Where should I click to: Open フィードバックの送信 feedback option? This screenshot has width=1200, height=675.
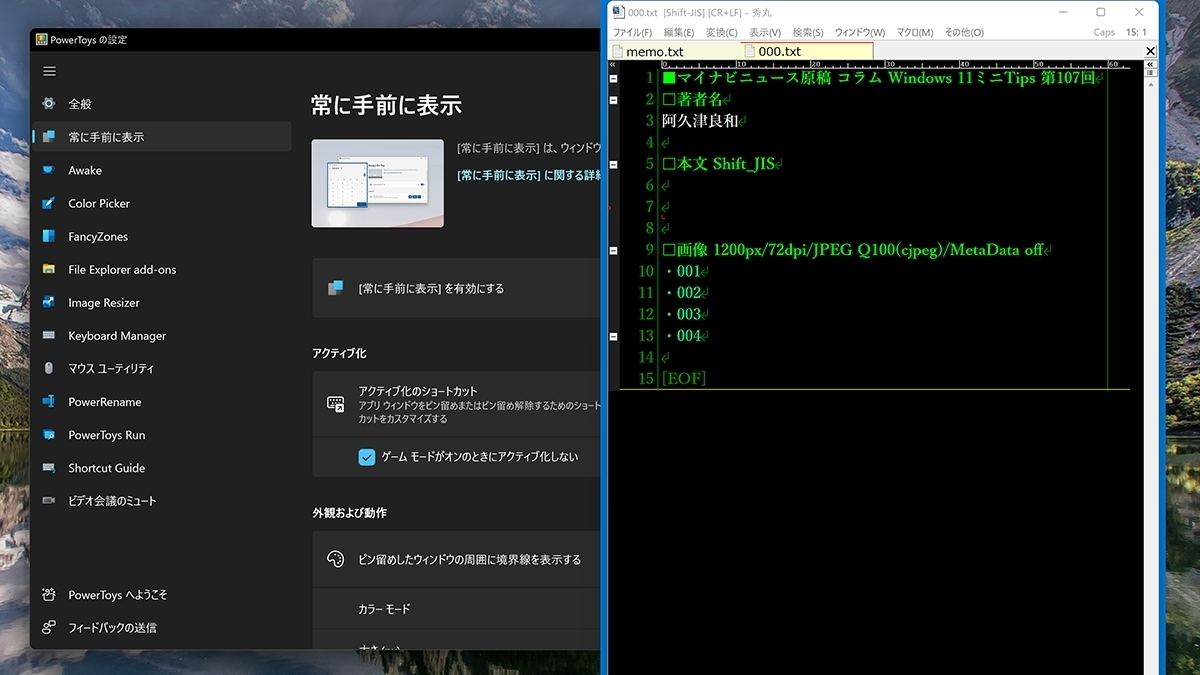tap(162, 628)
